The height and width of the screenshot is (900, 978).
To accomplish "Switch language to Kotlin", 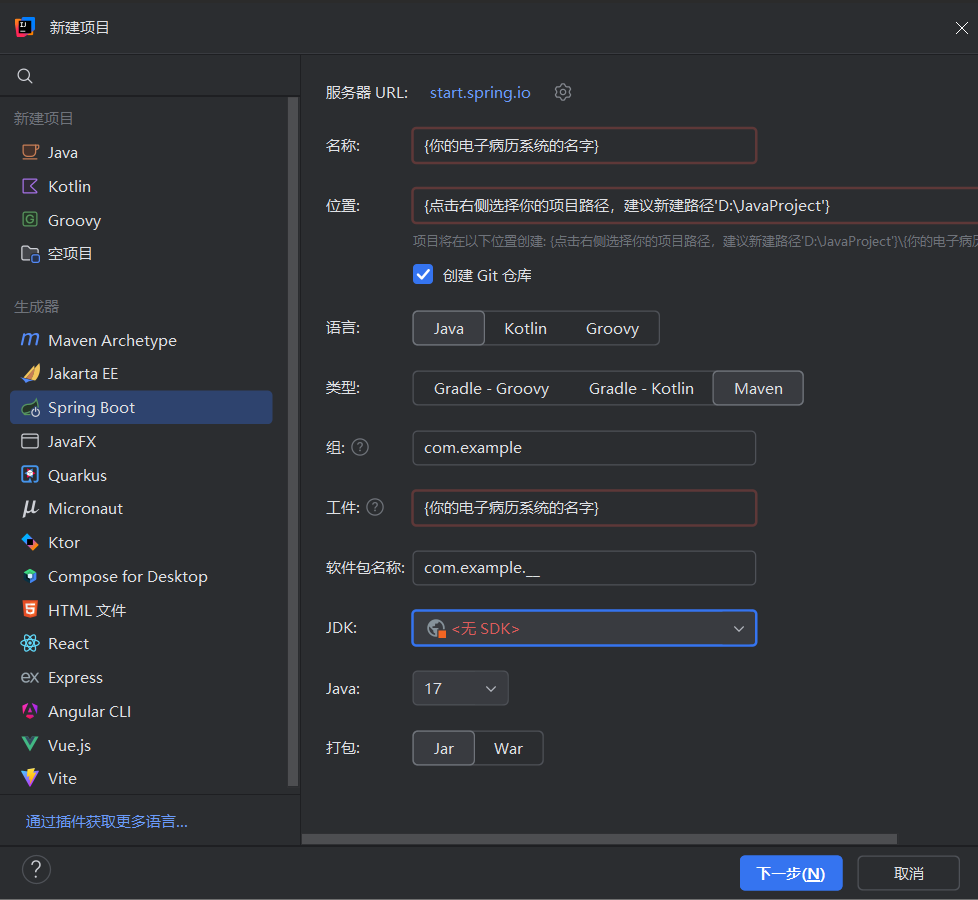I will coord(525,328).
